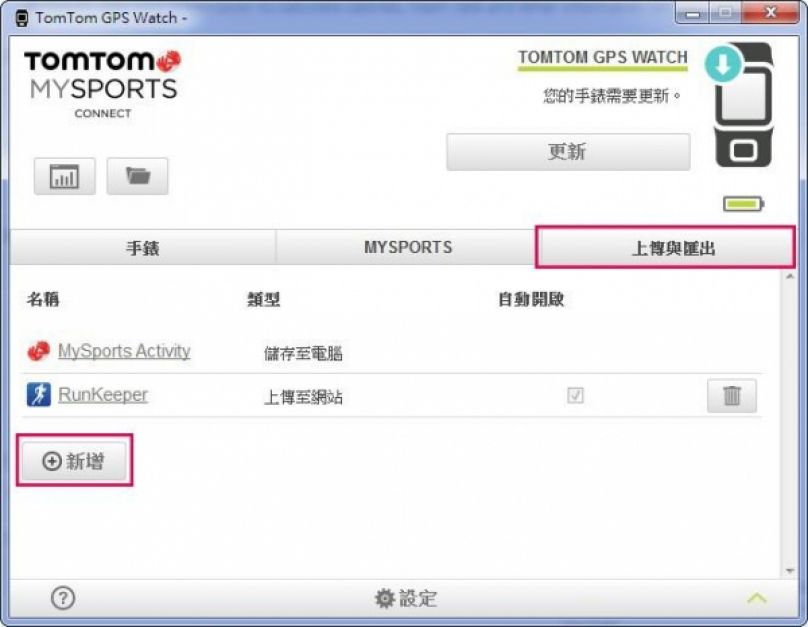
Task: Click the scrollbar down arrow
Action: tap(790, 571)
